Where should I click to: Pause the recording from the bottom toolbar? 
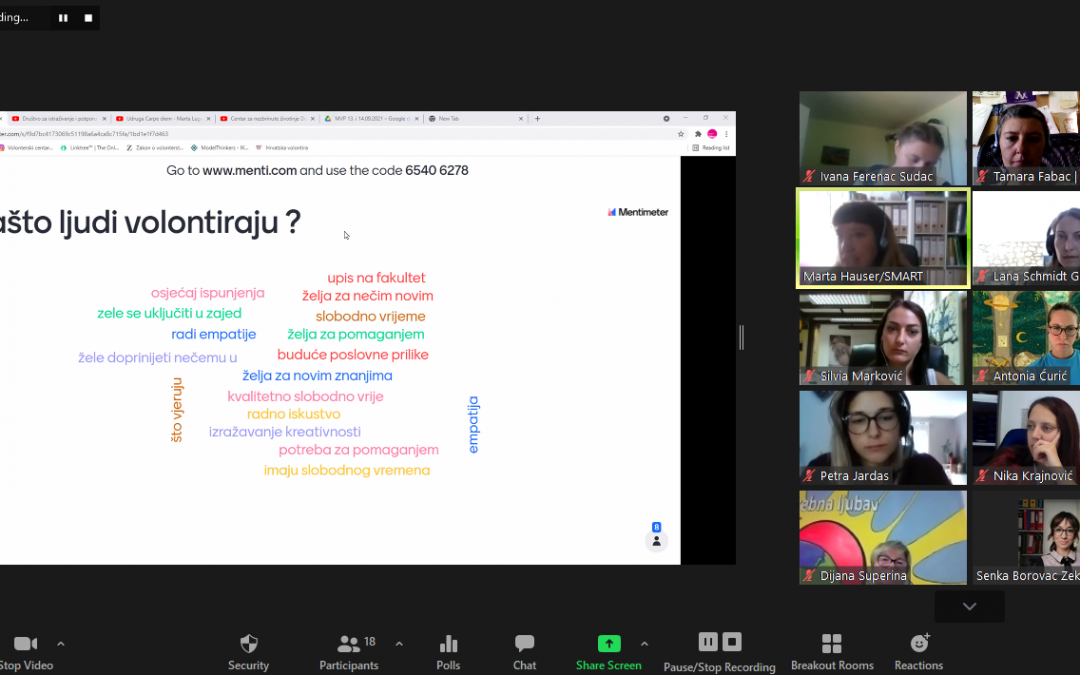[708, 642]
